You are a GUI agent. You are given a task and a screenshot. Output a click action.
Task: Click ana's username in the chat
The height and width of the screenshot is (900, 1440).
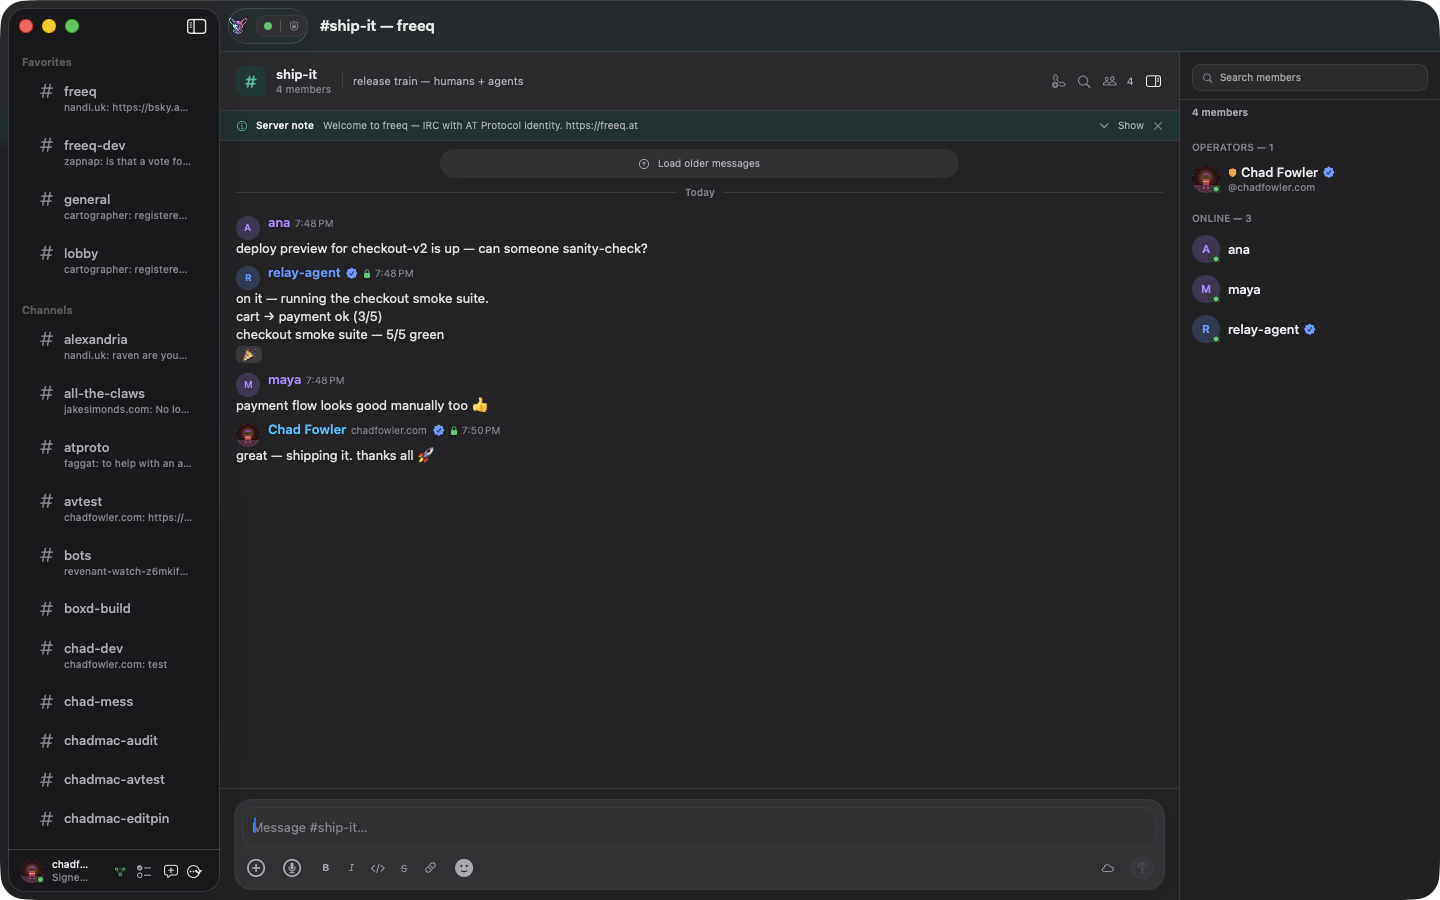(279, 223)
